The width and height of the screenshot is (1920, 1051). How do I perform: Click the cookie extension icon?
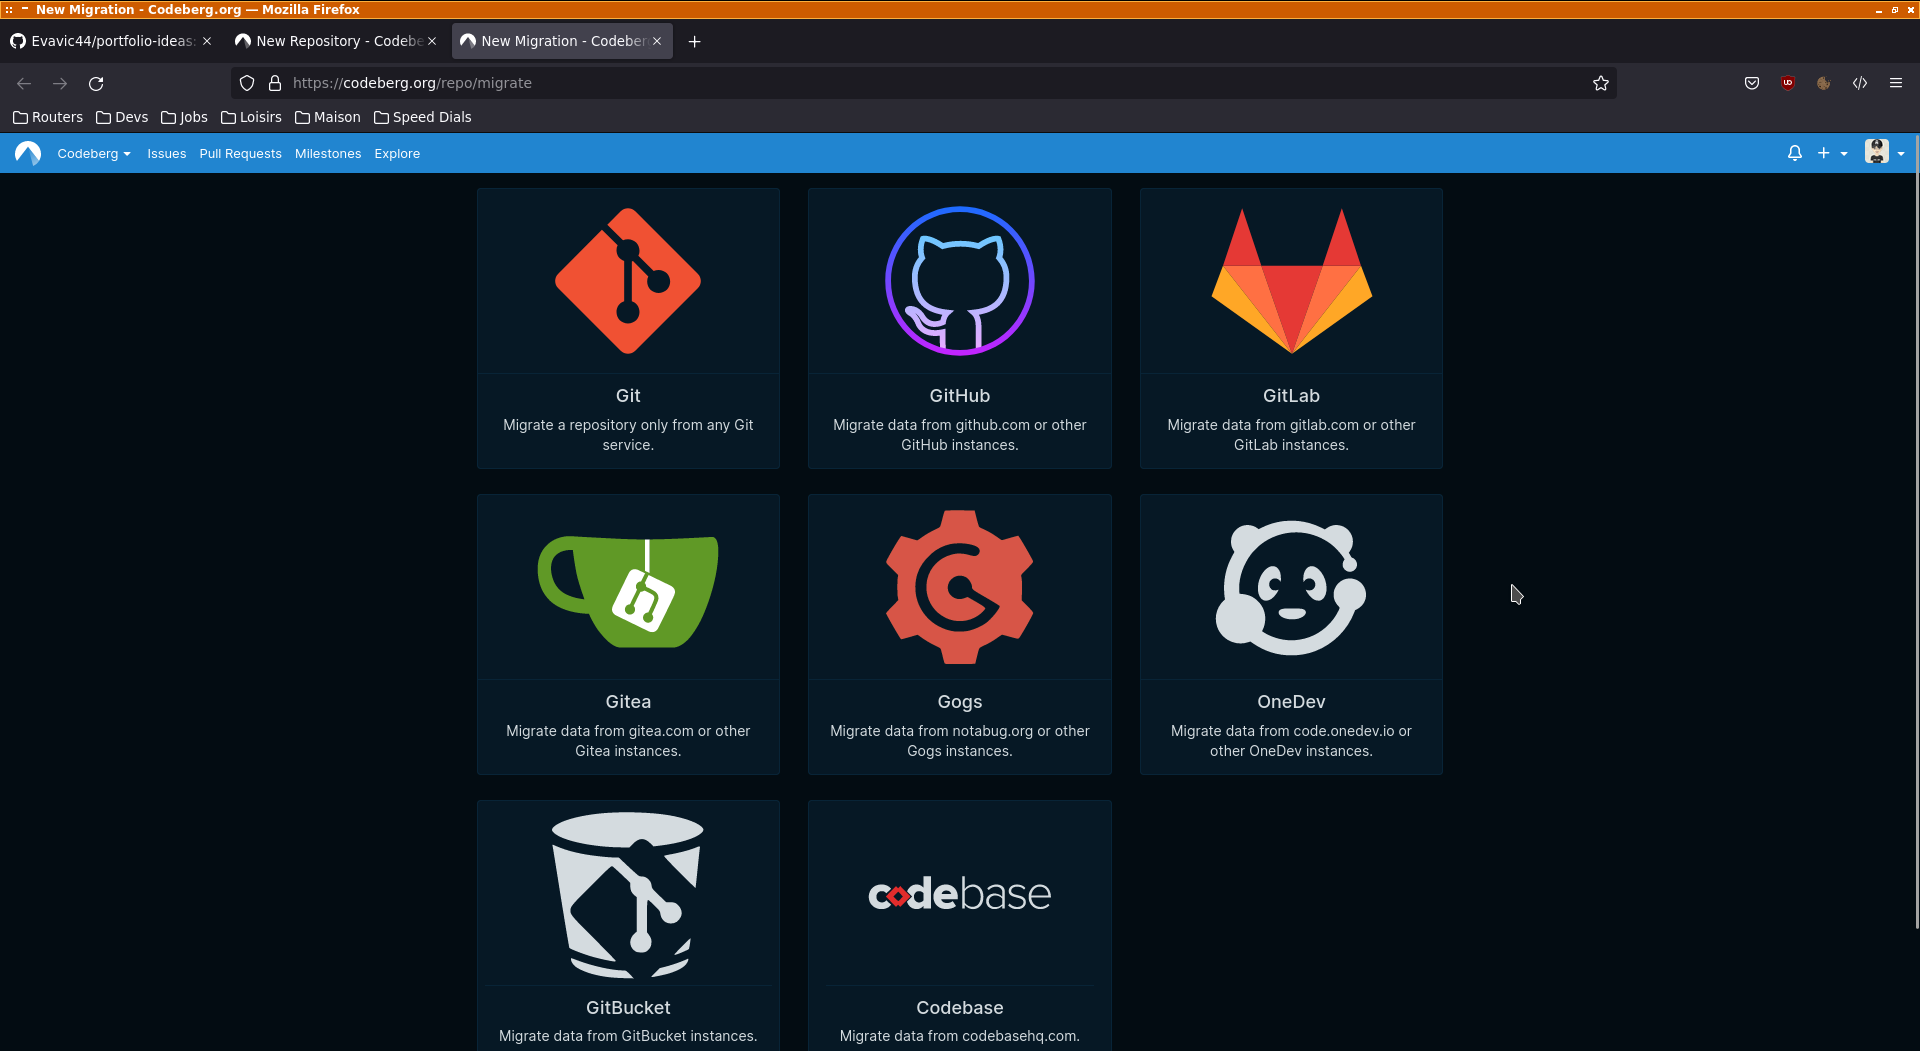(x=1824, y=83)
